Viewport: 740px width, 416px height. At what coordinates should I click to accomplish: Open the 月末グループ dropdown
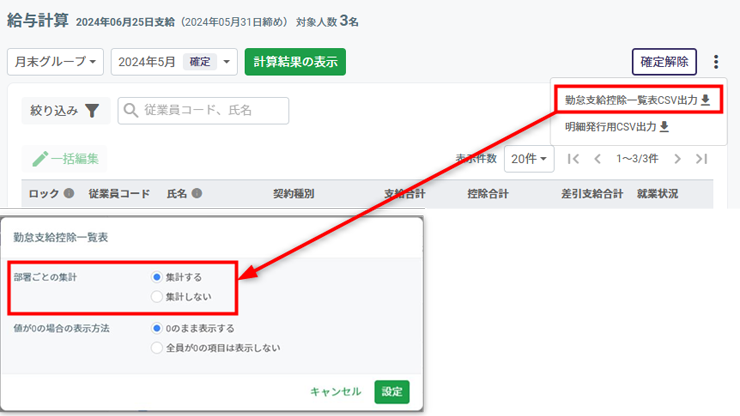[x=55, y=62]
